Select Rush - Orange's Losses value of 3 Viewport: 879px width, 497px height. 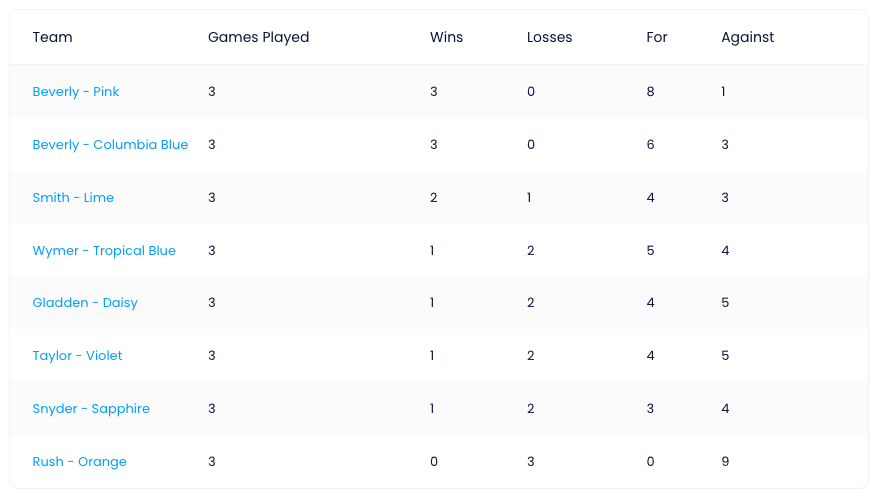tap(530, 462)
